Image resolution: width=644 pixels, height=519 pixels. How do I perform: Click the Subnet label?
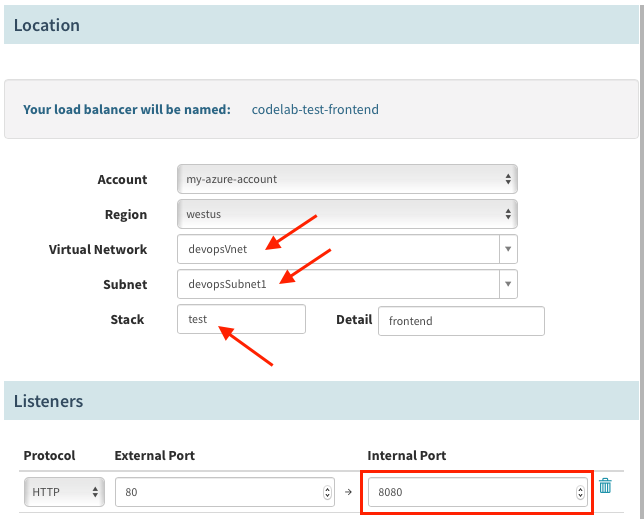[x=125, y=284]
